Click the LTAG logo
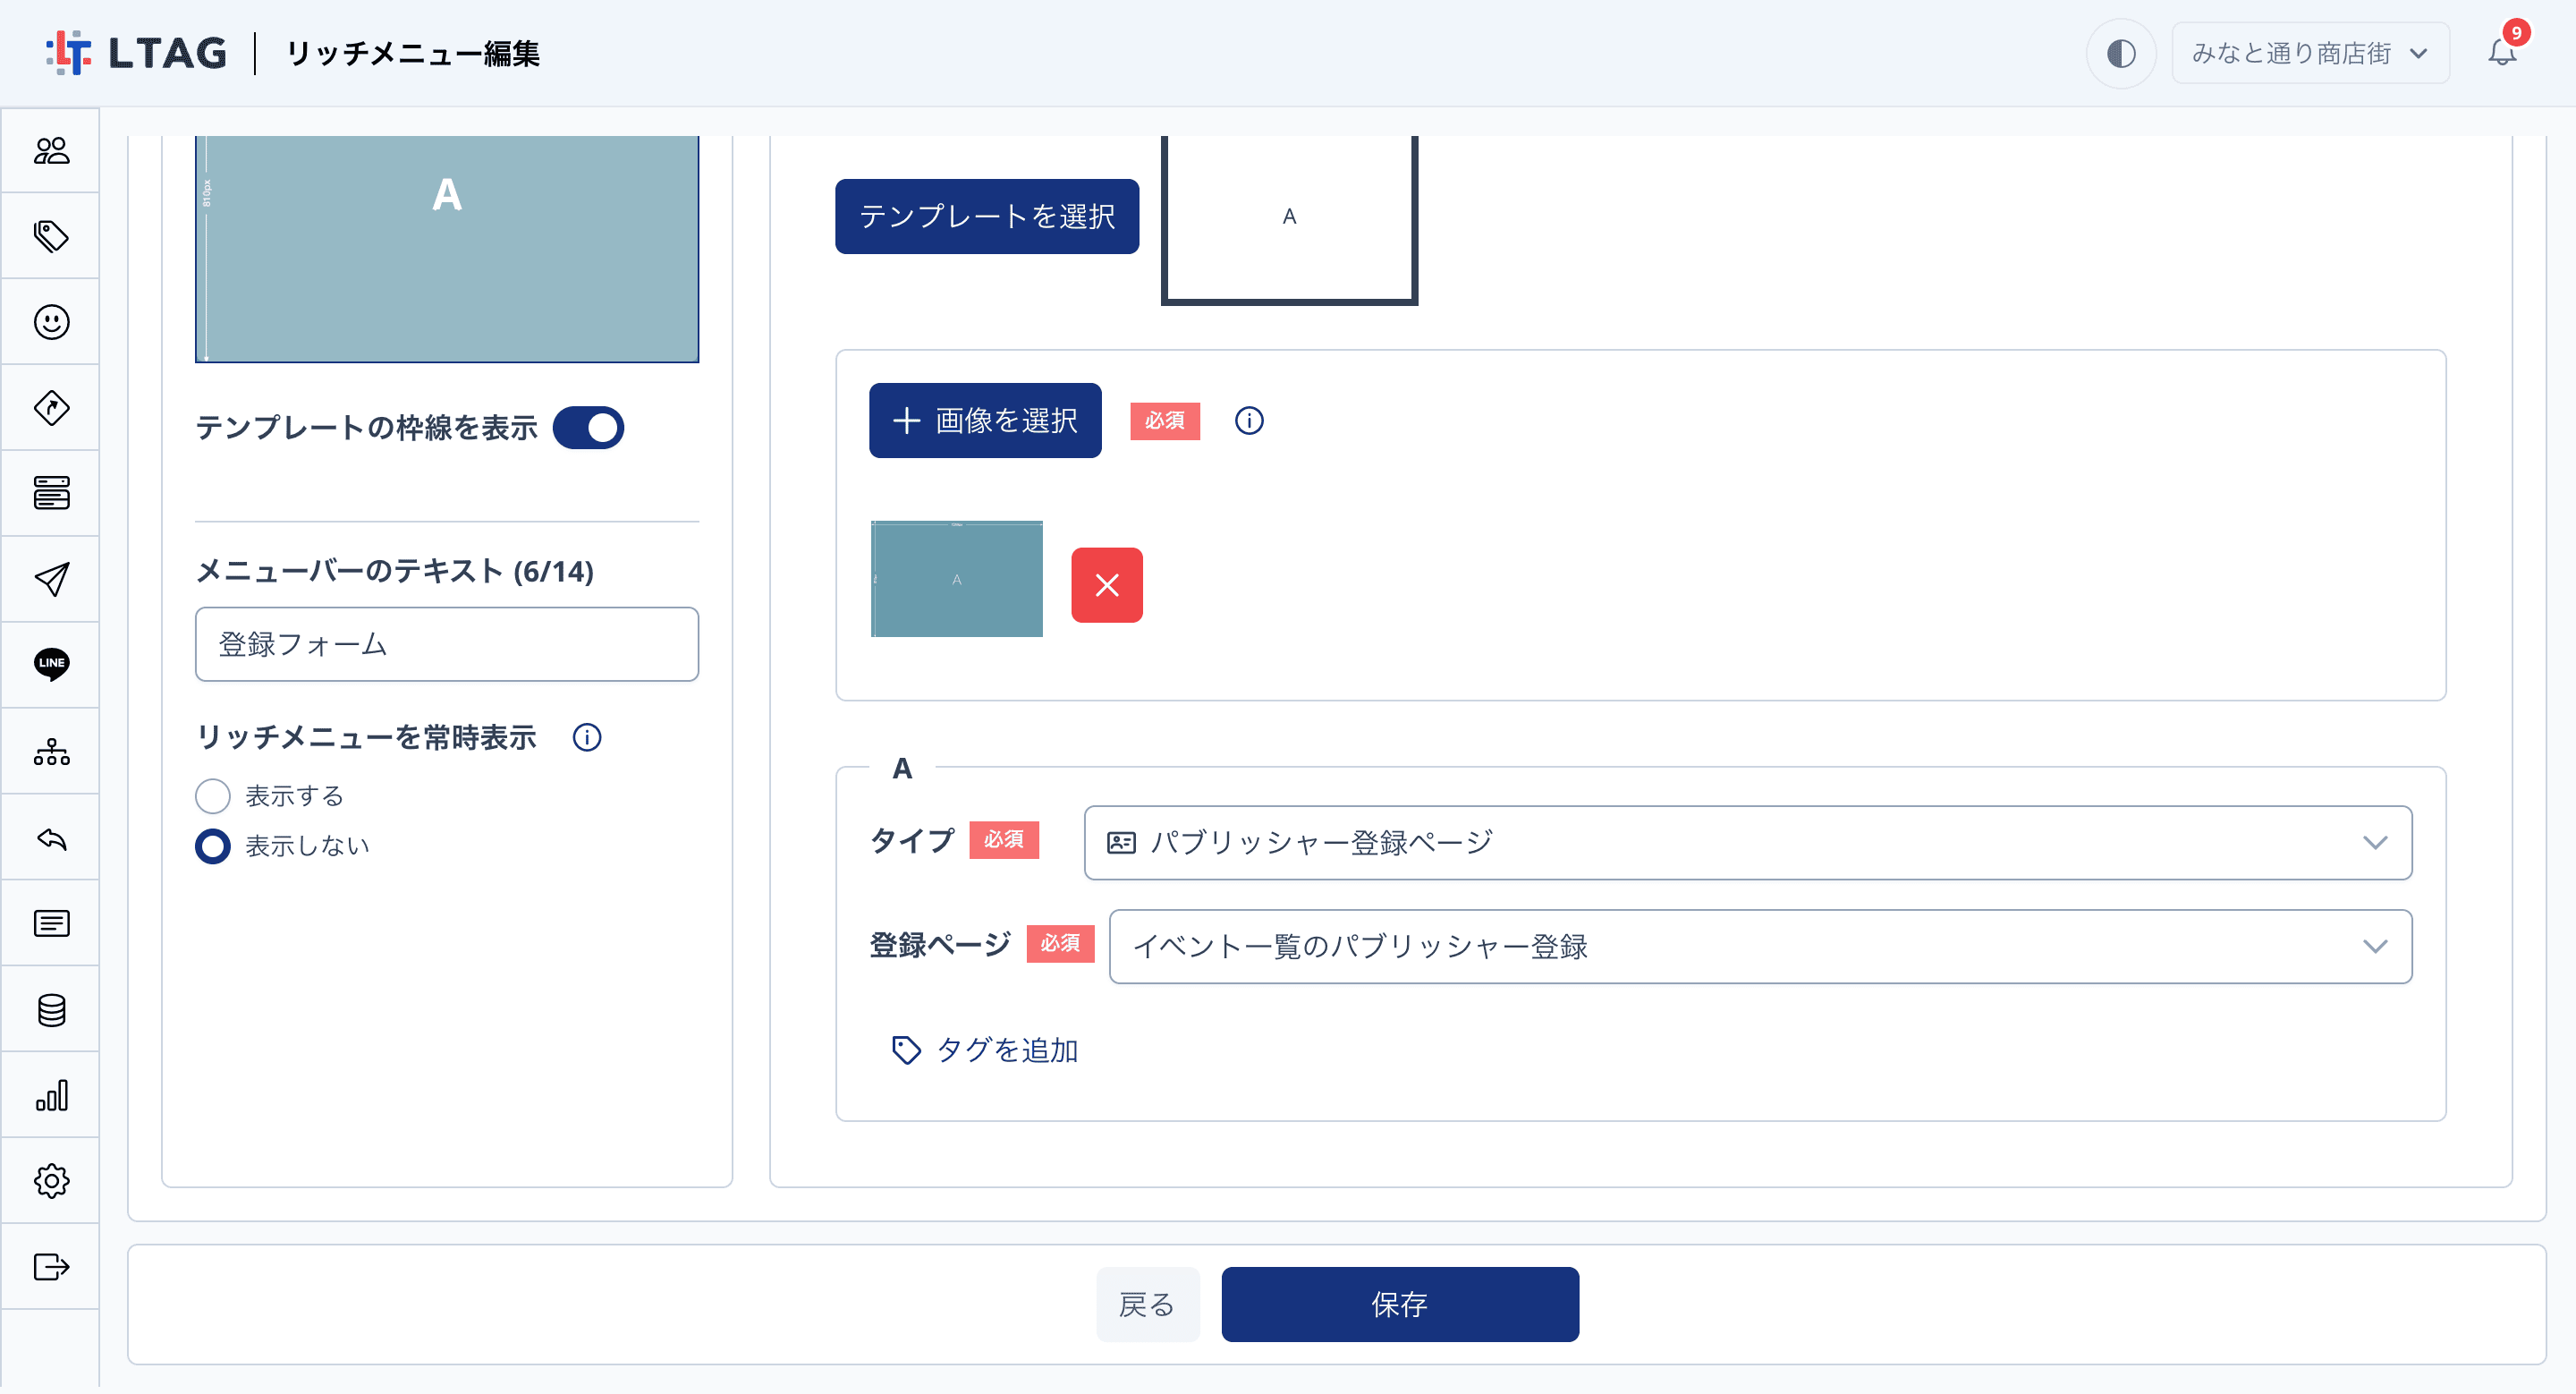This screenshot has width=2576, height=1394. [137, 53]
